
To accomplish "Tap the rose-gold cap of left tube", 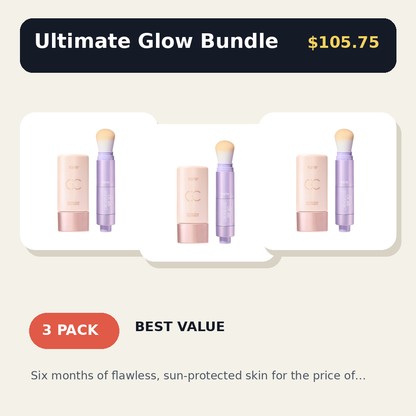I will [x=73, y=222].
